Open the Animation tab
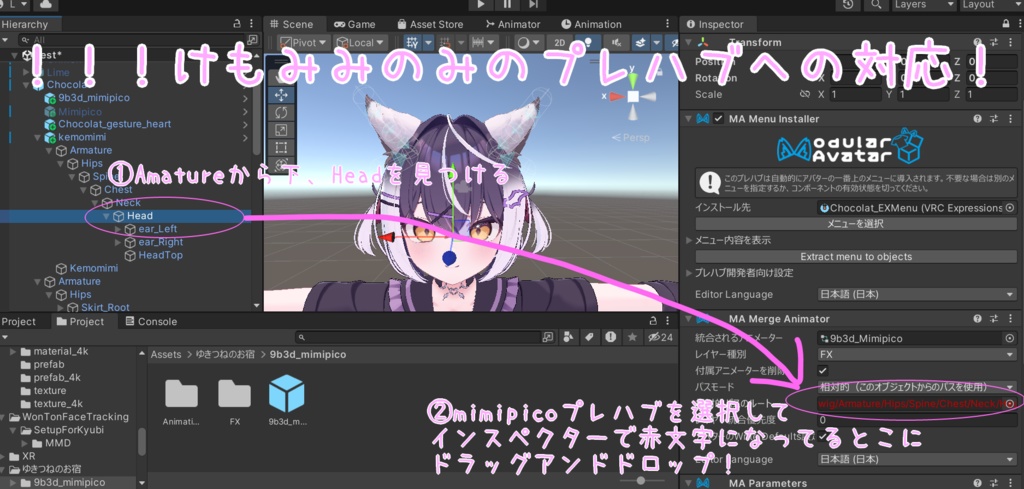The image size is (1024, 489). 591,24
